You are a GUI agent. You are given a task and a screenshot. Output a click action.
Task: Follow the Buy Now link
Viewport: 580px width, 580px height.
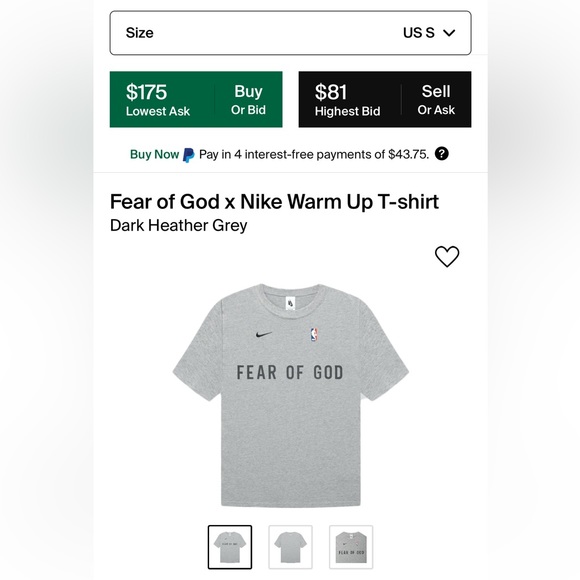154,154
